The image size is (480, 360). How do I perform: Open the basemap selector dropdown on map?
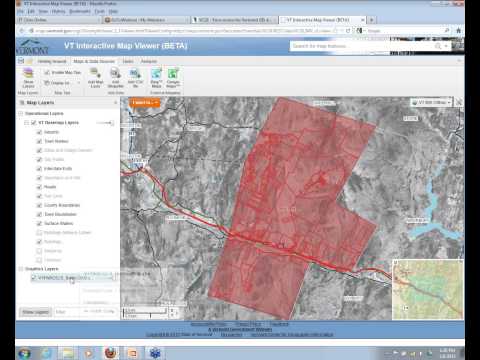432,102
